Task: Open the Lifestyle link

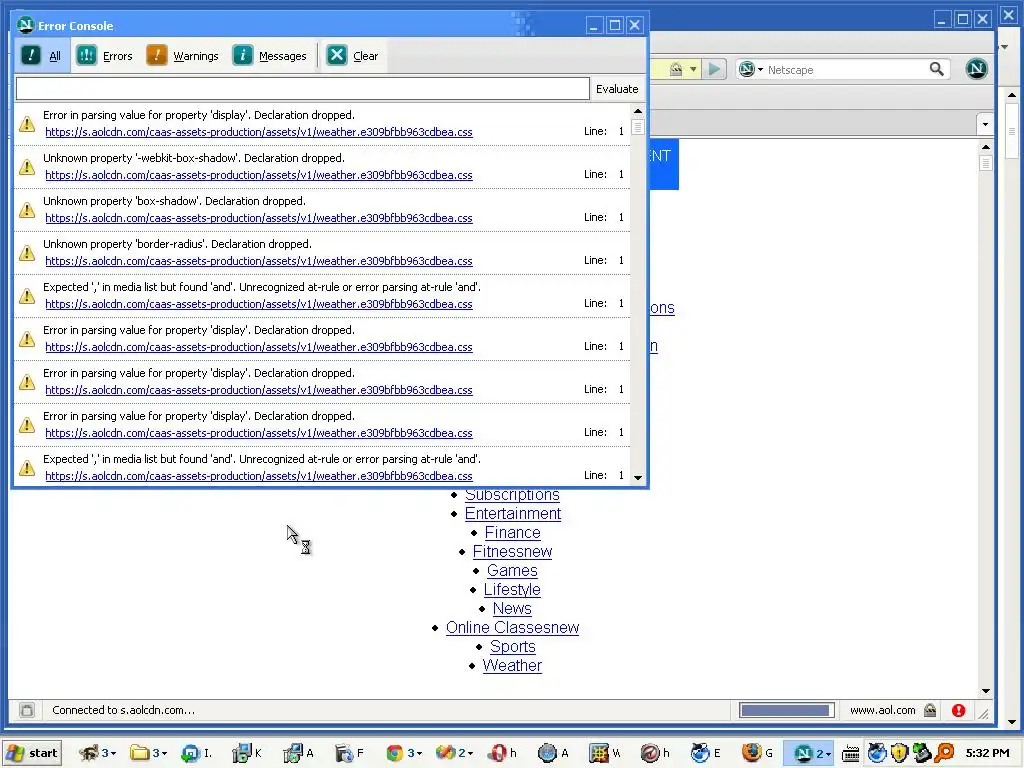Action: point(512,590)
